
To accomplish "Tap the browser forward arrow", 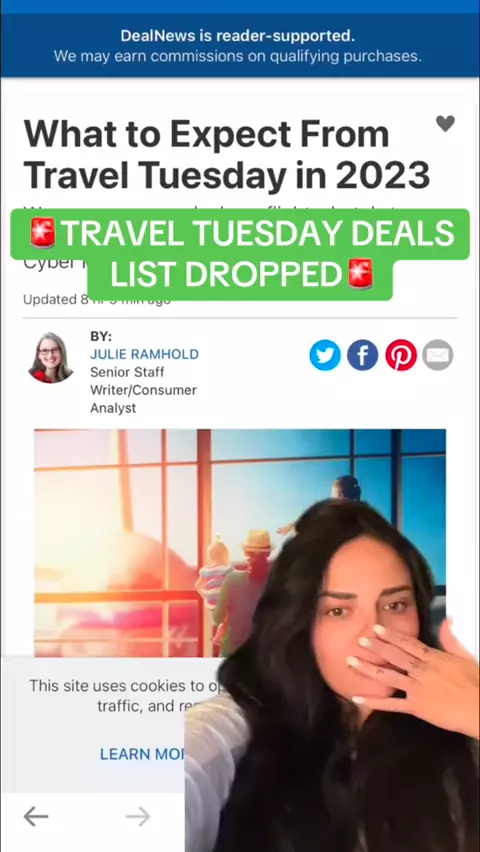I will (138, 816).
